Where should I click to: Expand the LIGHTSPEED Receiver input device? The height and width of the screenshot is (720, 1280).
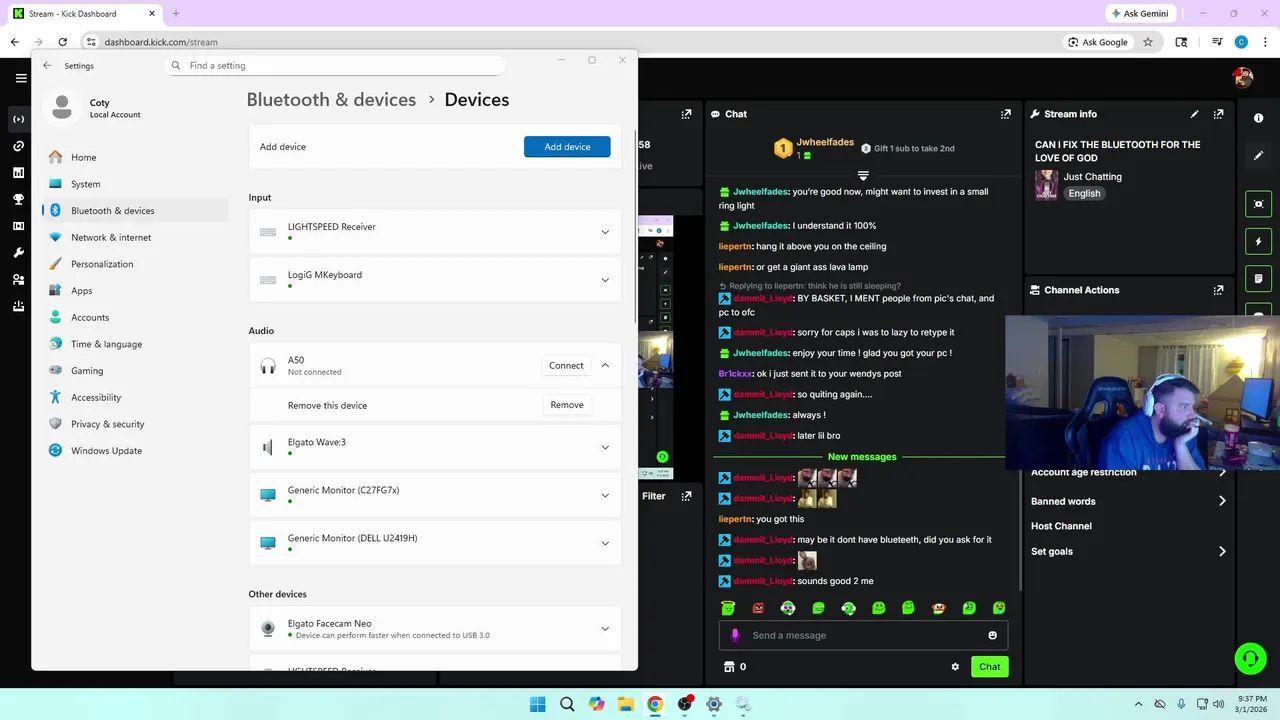point(605,232)
